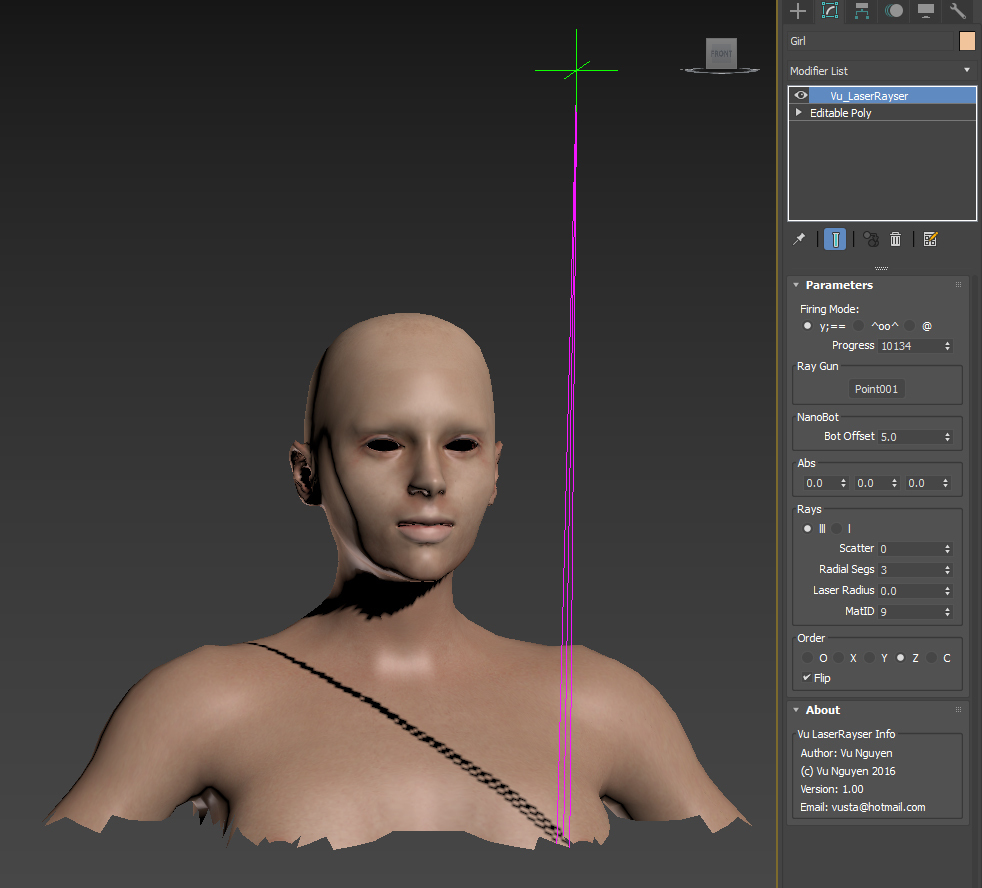This screenshot has width=982, height=888.
Task: Uncheck the Flip checkbox
Action: pos(807,678)
